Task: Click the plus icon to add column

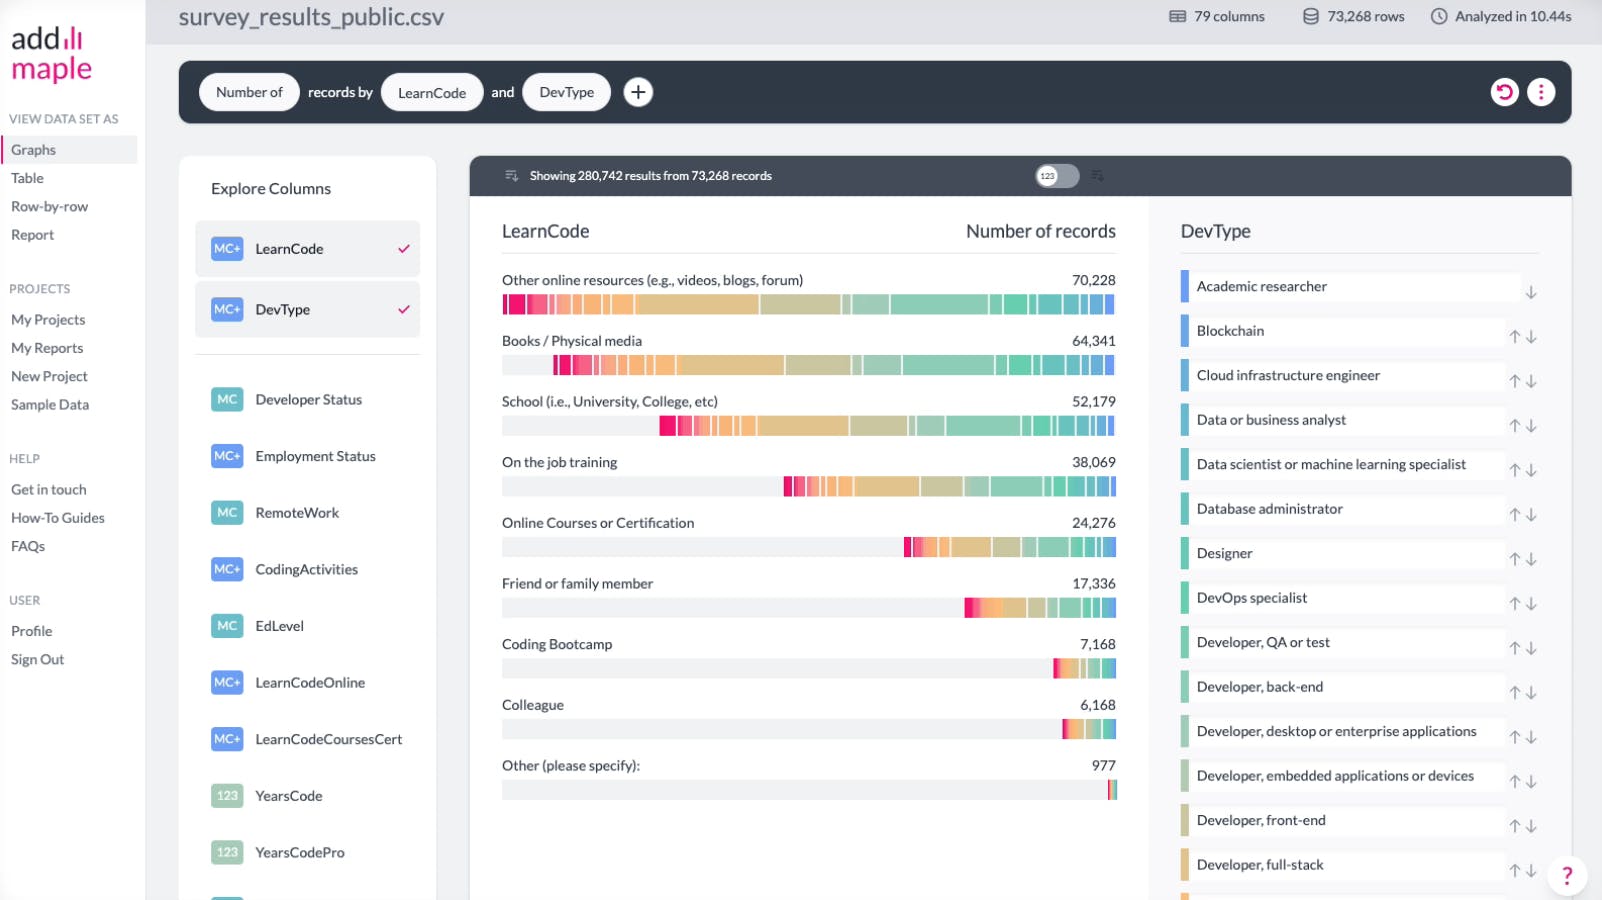Action: point(638,92)
